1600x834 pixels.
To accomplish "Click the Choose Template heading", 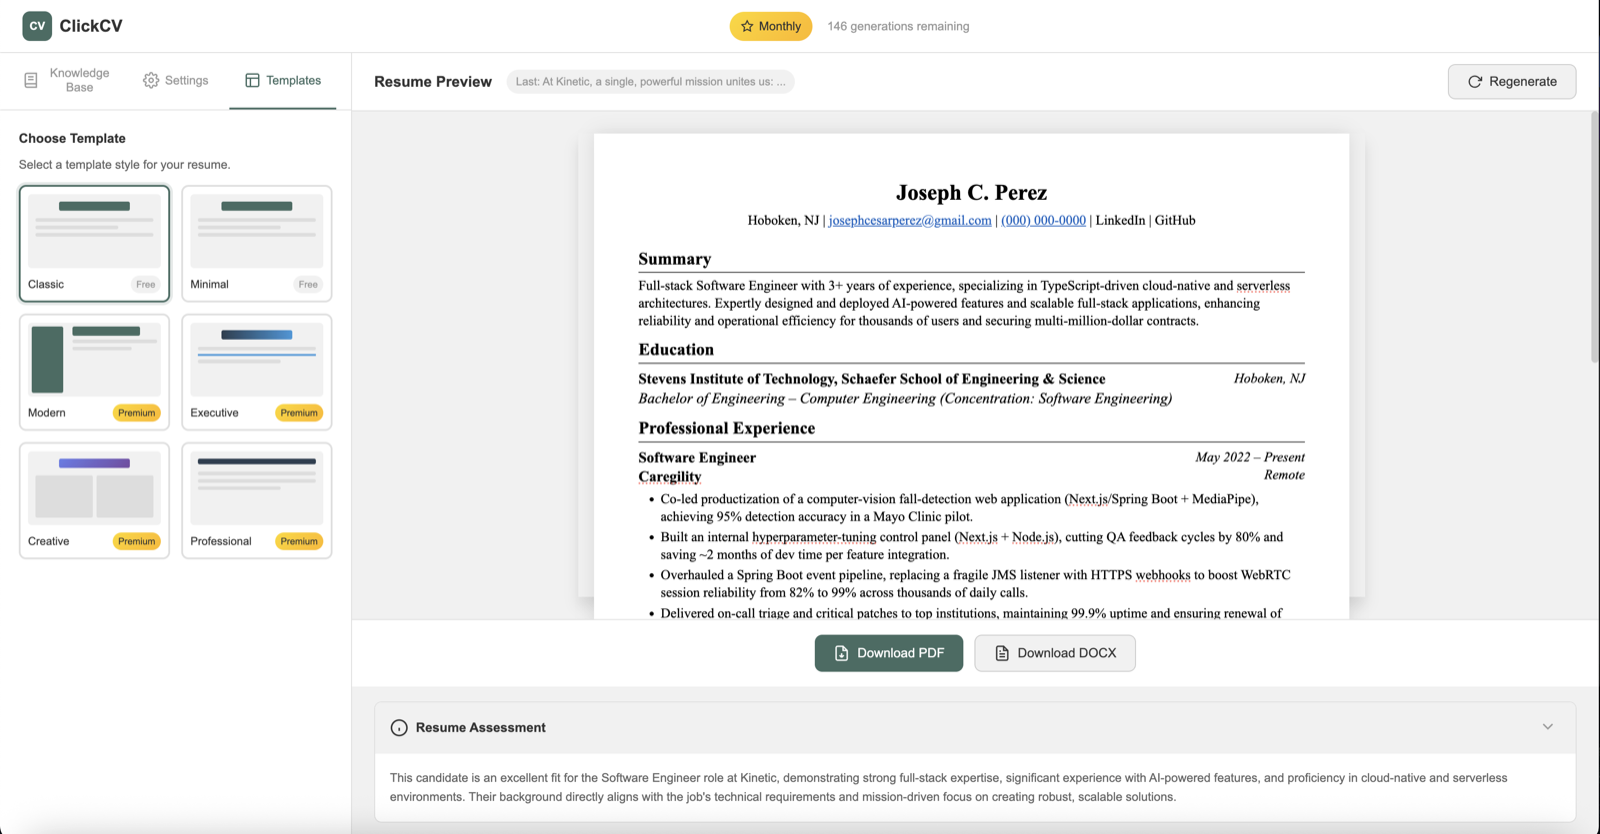I will [72, 138].
